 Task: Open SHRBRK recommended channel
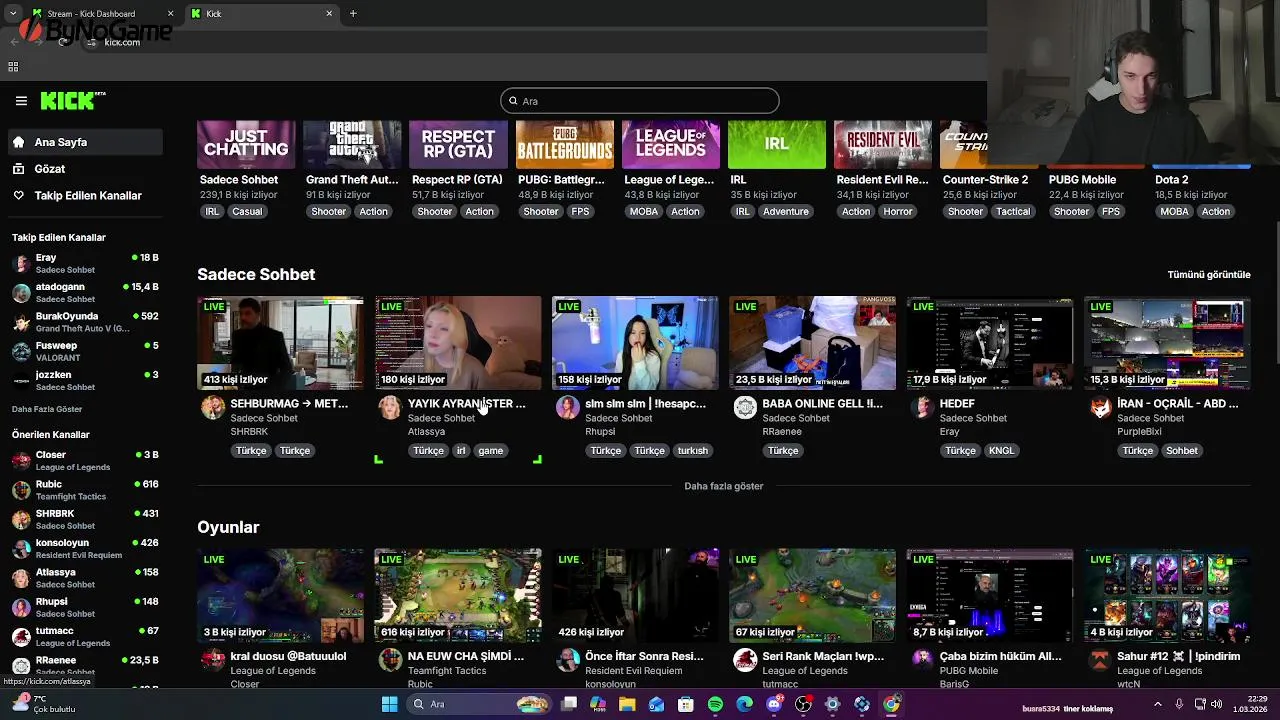coord(85,519)
